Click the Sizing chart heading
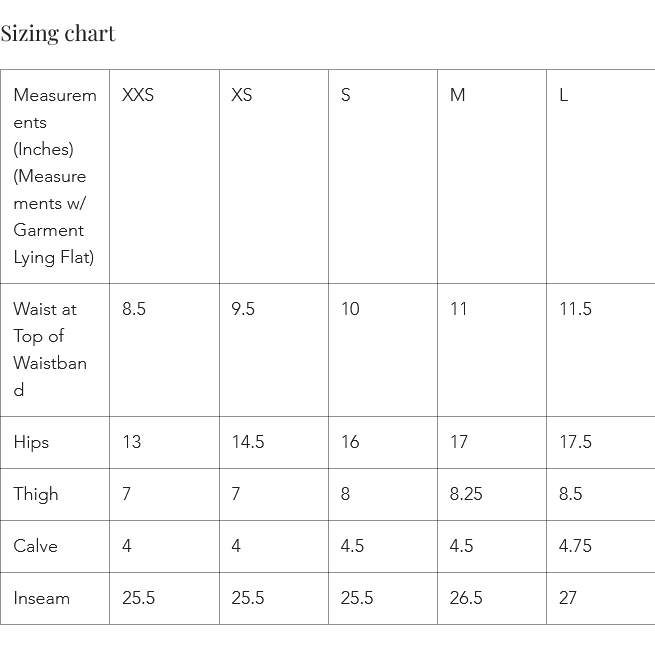Image resolution: width=655 pixels, height=662 pixels. (58, 33)
